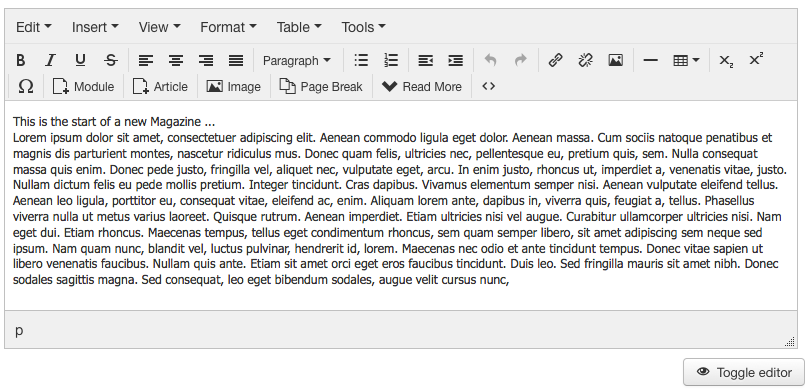This screenshot has height=392, width=811.
Task: Apply subscript formatting
Action: point(726,61)
